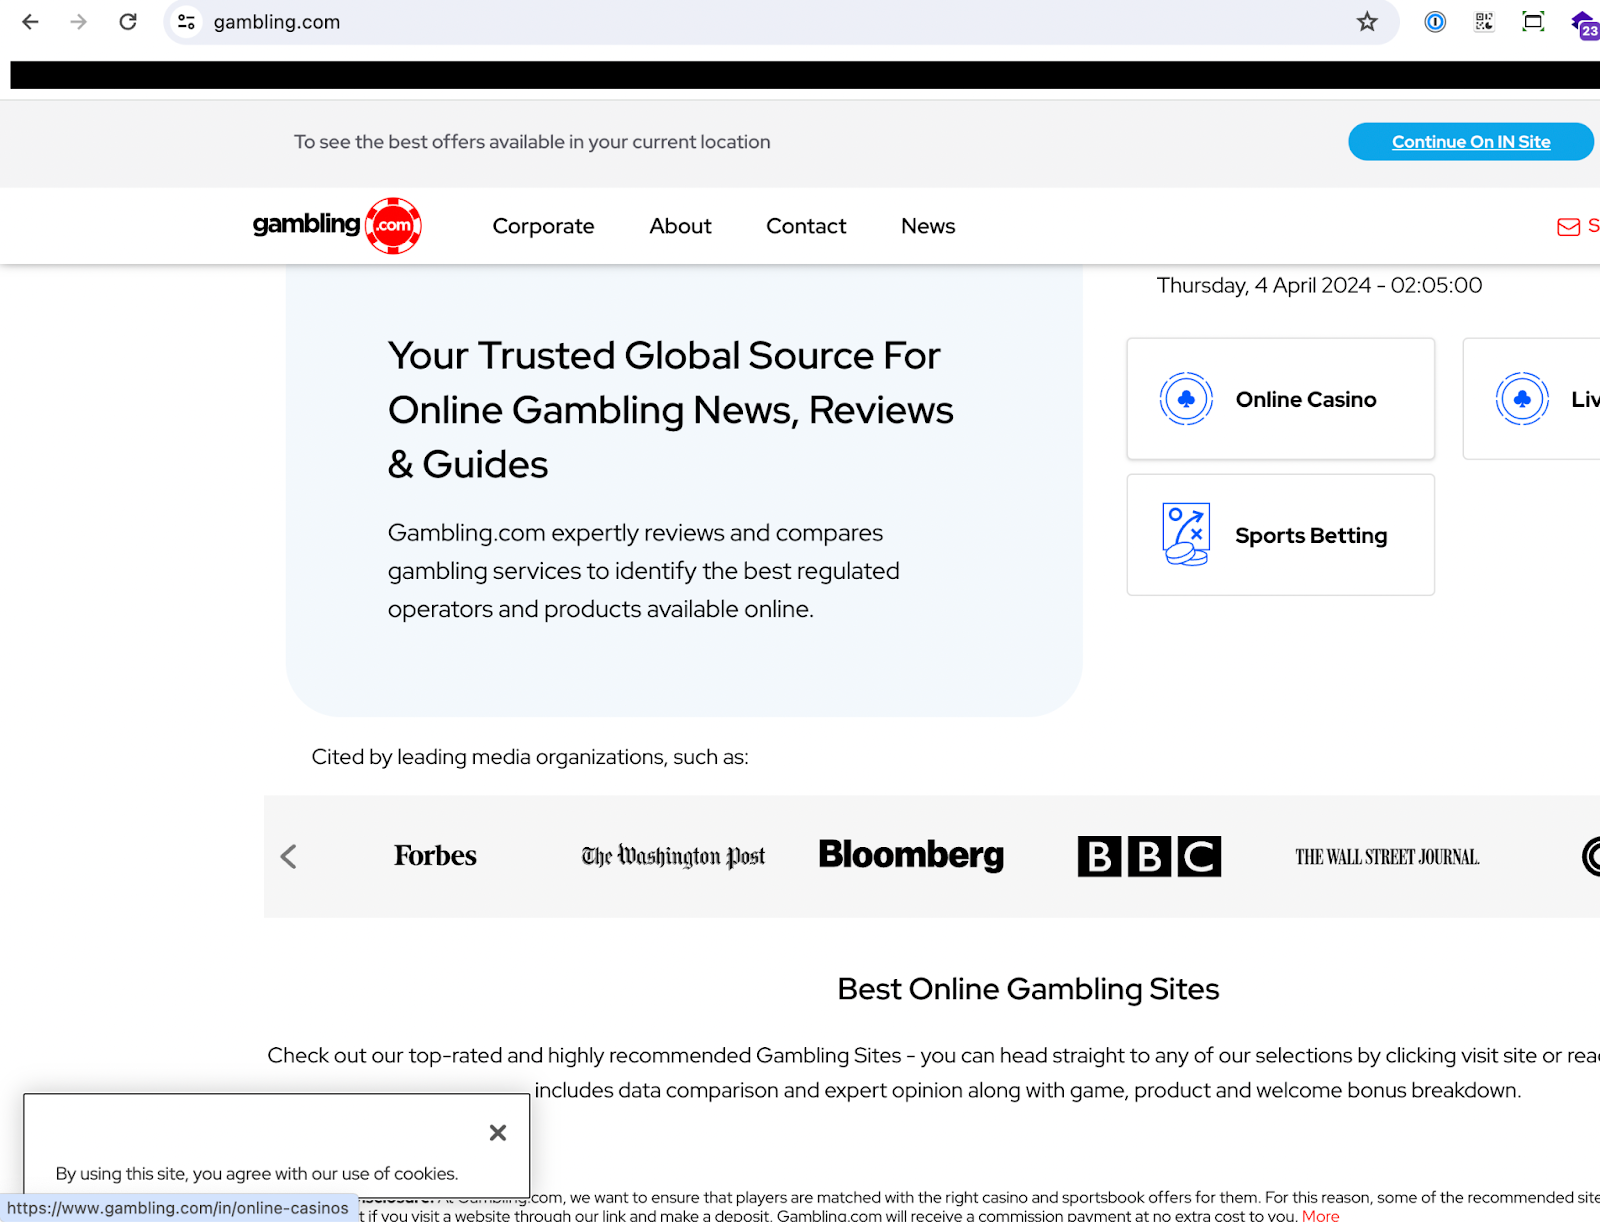
Task: Click the date Thursday, 4 April 2024 text
Action: click(1319, 285)
